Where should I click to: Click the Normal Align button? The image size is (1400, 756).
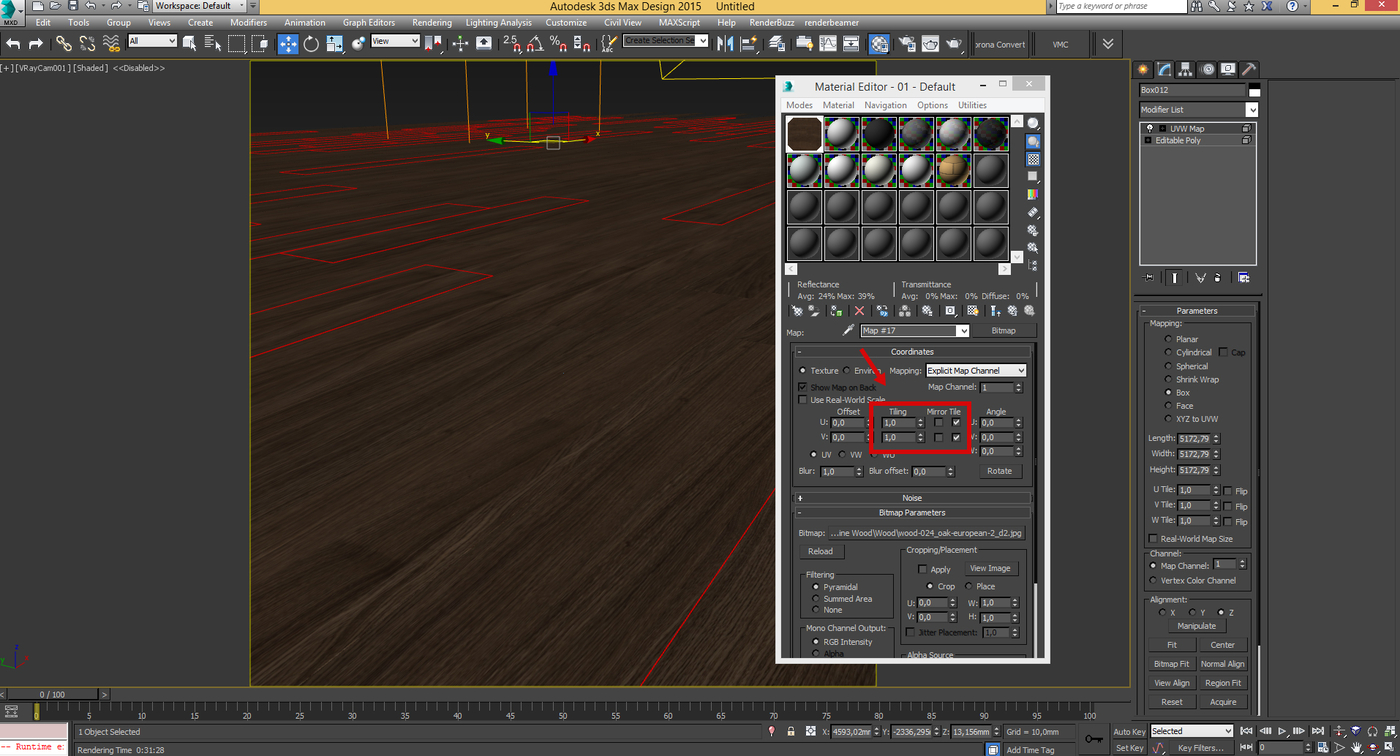[x=1223, y=664]
